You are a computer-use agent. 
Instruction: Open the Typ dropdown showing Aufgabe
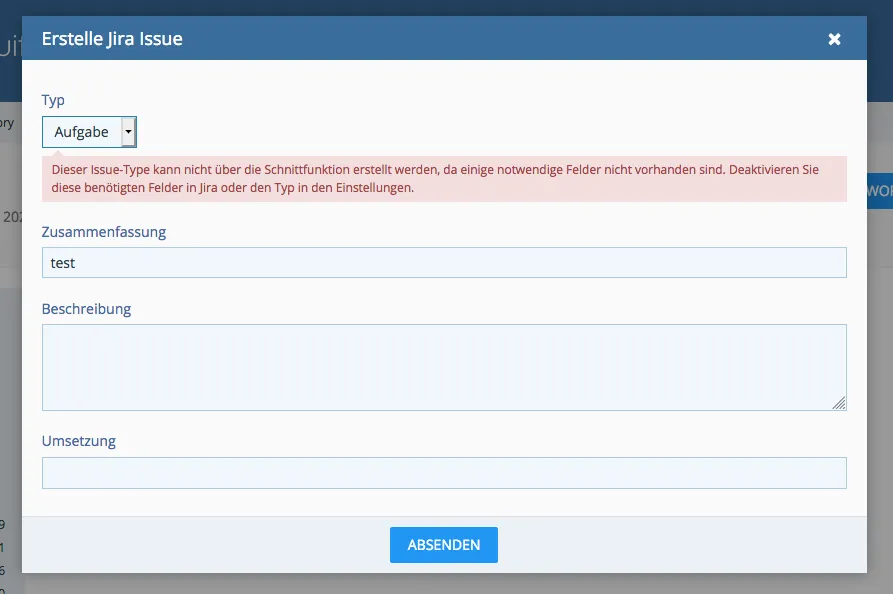pos(89,132)
